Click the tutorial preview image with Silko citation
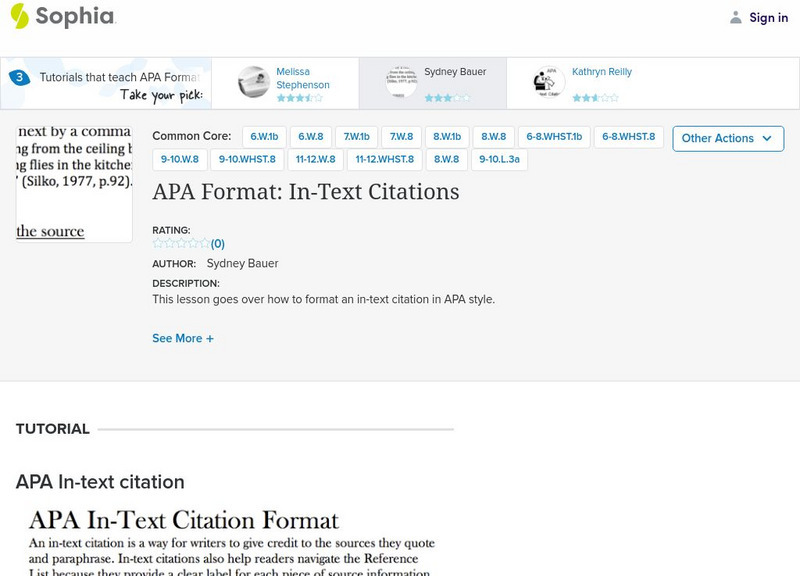 pyautogui.click(x=74, y=184)
